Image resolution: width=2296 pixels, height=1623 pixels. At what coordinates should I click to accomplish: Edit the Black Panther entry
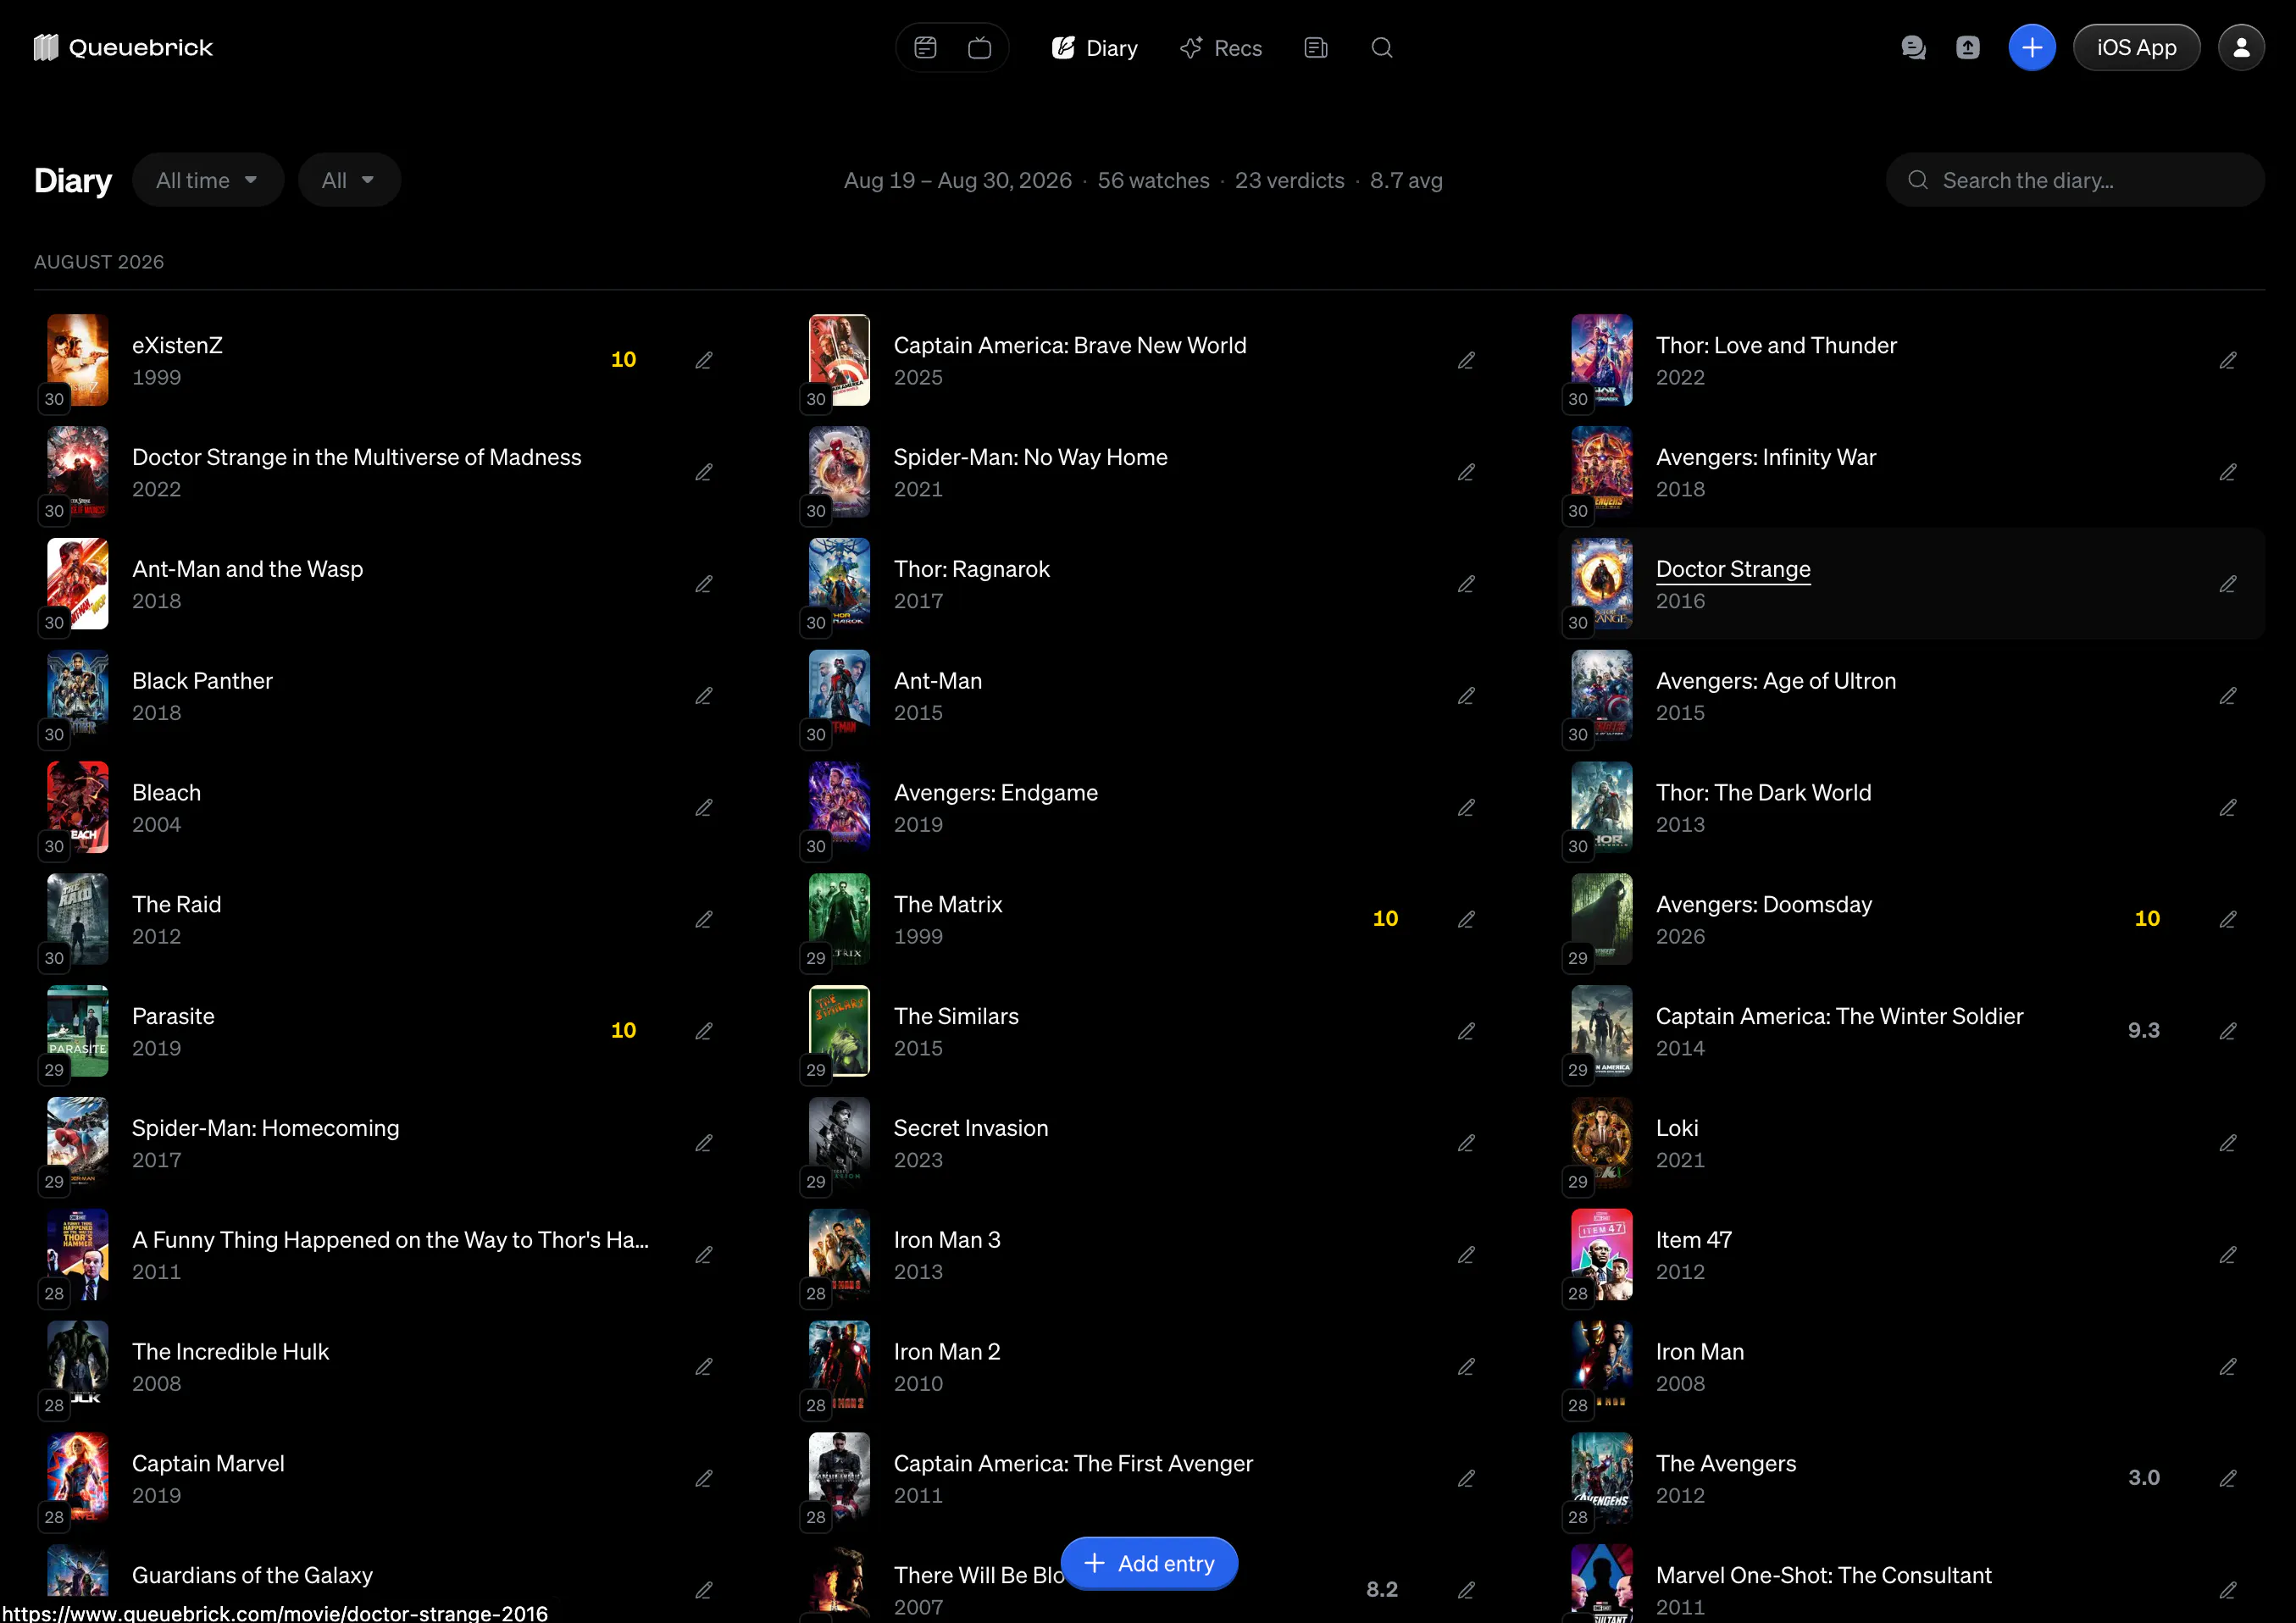point(704,696)
